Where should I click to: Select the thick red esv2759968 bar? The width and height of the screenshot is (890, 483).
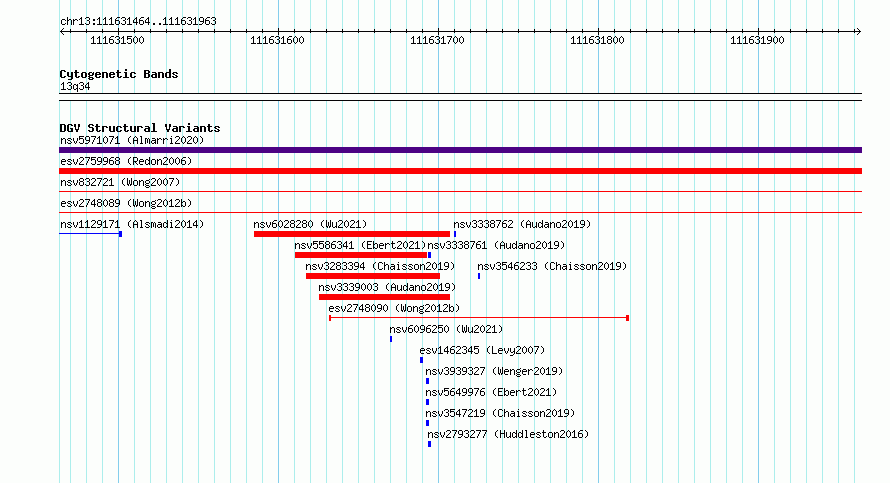point(460,171)
